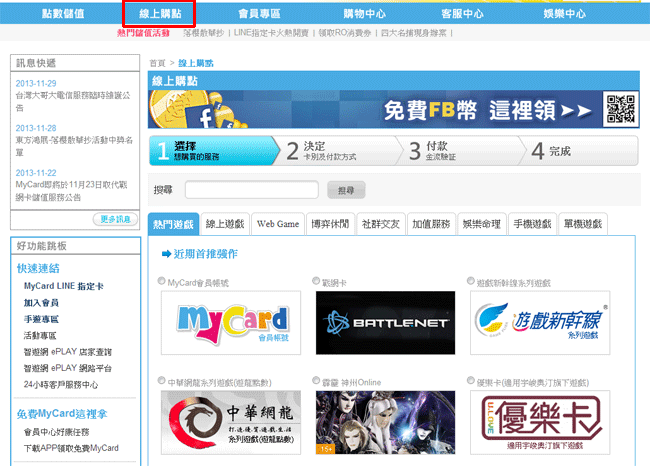The image size is (650, 466).
Task: Open 下載APP領取免費MyCard link
Action: coord(71,448)
